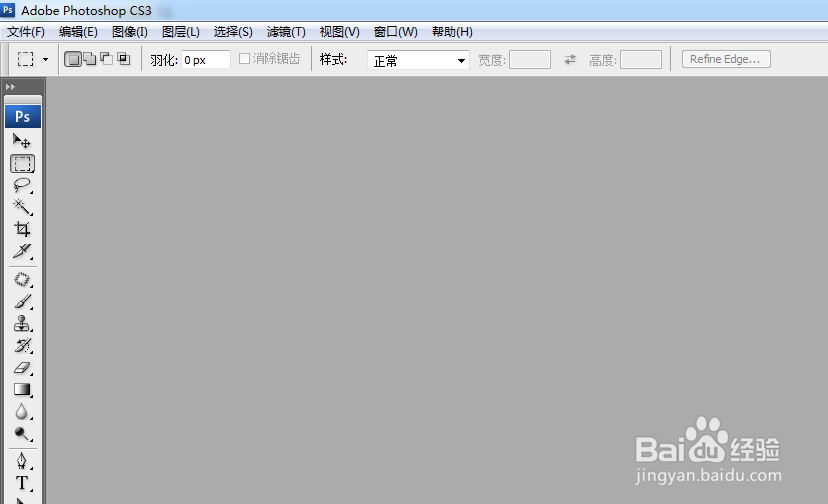Click the Ps logo atop the toolbox
The height and width of the screenshot is (504, 828).
[23, 116]
